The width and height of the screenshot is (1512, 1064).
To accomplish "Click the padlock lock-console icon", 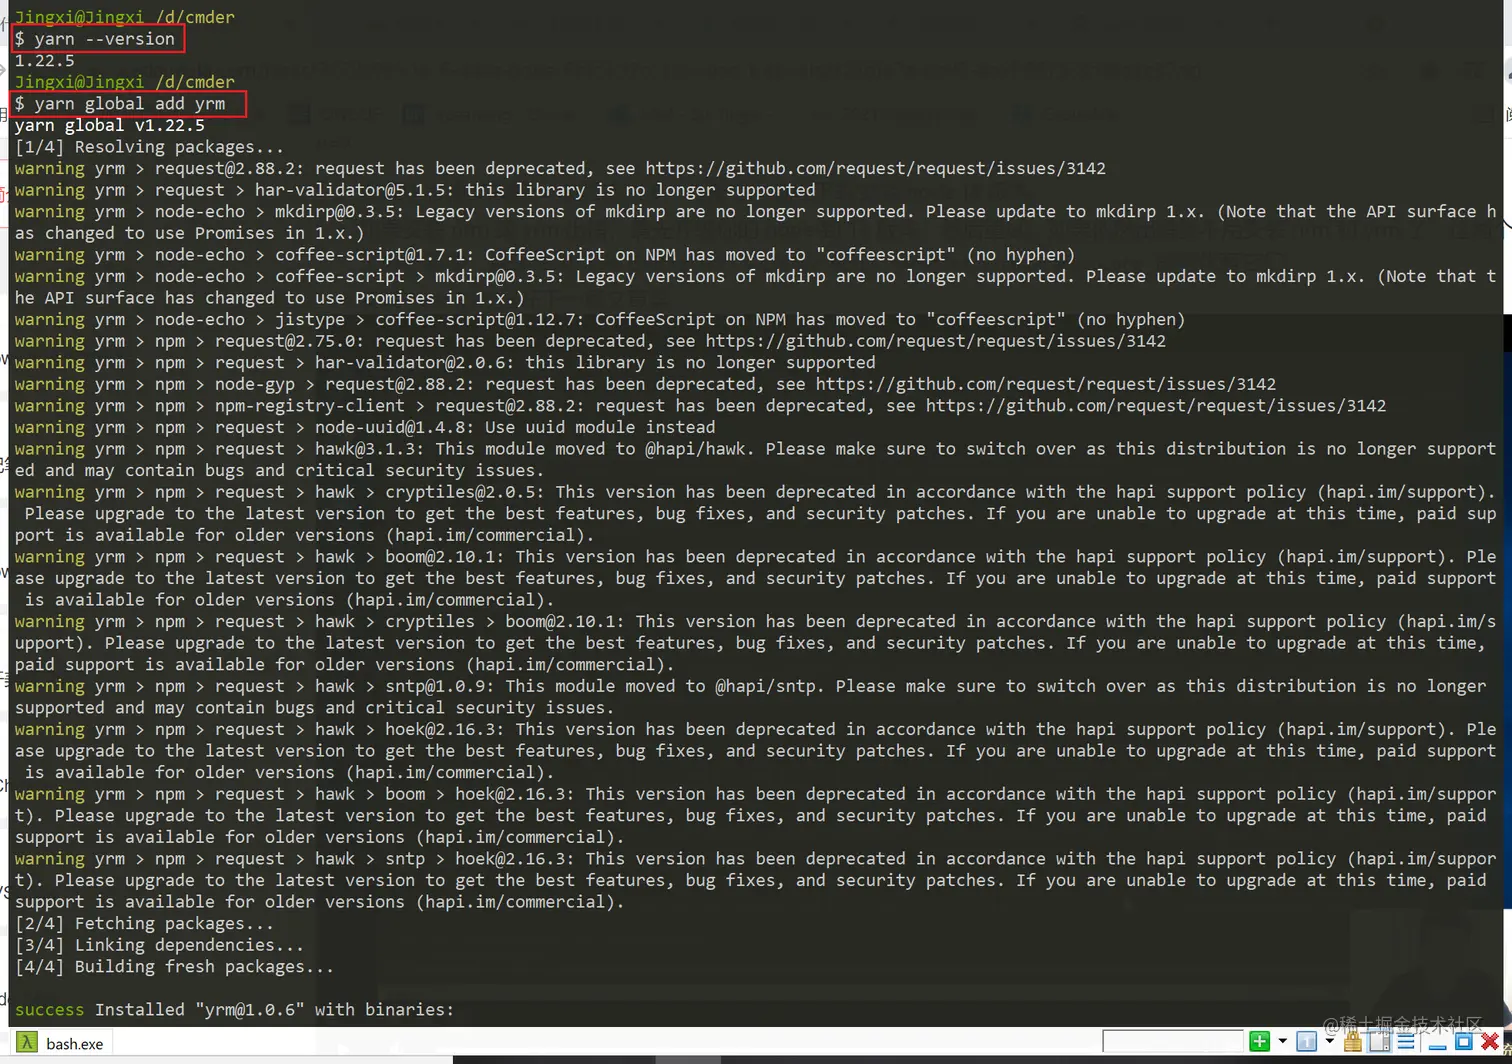I will coord(1353,1042).
